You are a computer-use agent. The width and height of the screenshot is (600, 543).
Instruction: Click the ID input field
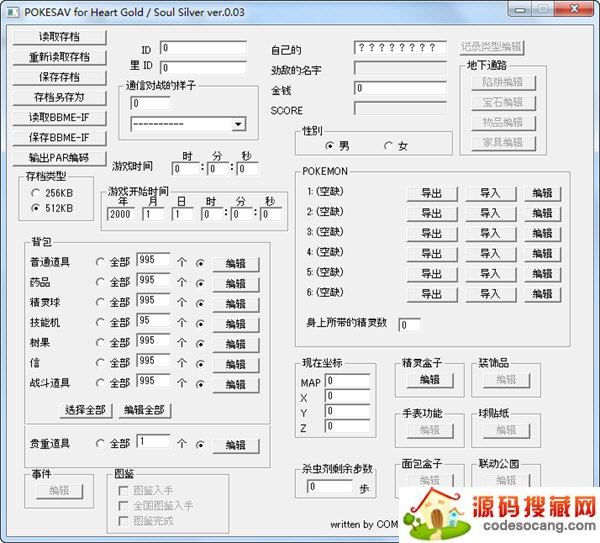(203, 48)
